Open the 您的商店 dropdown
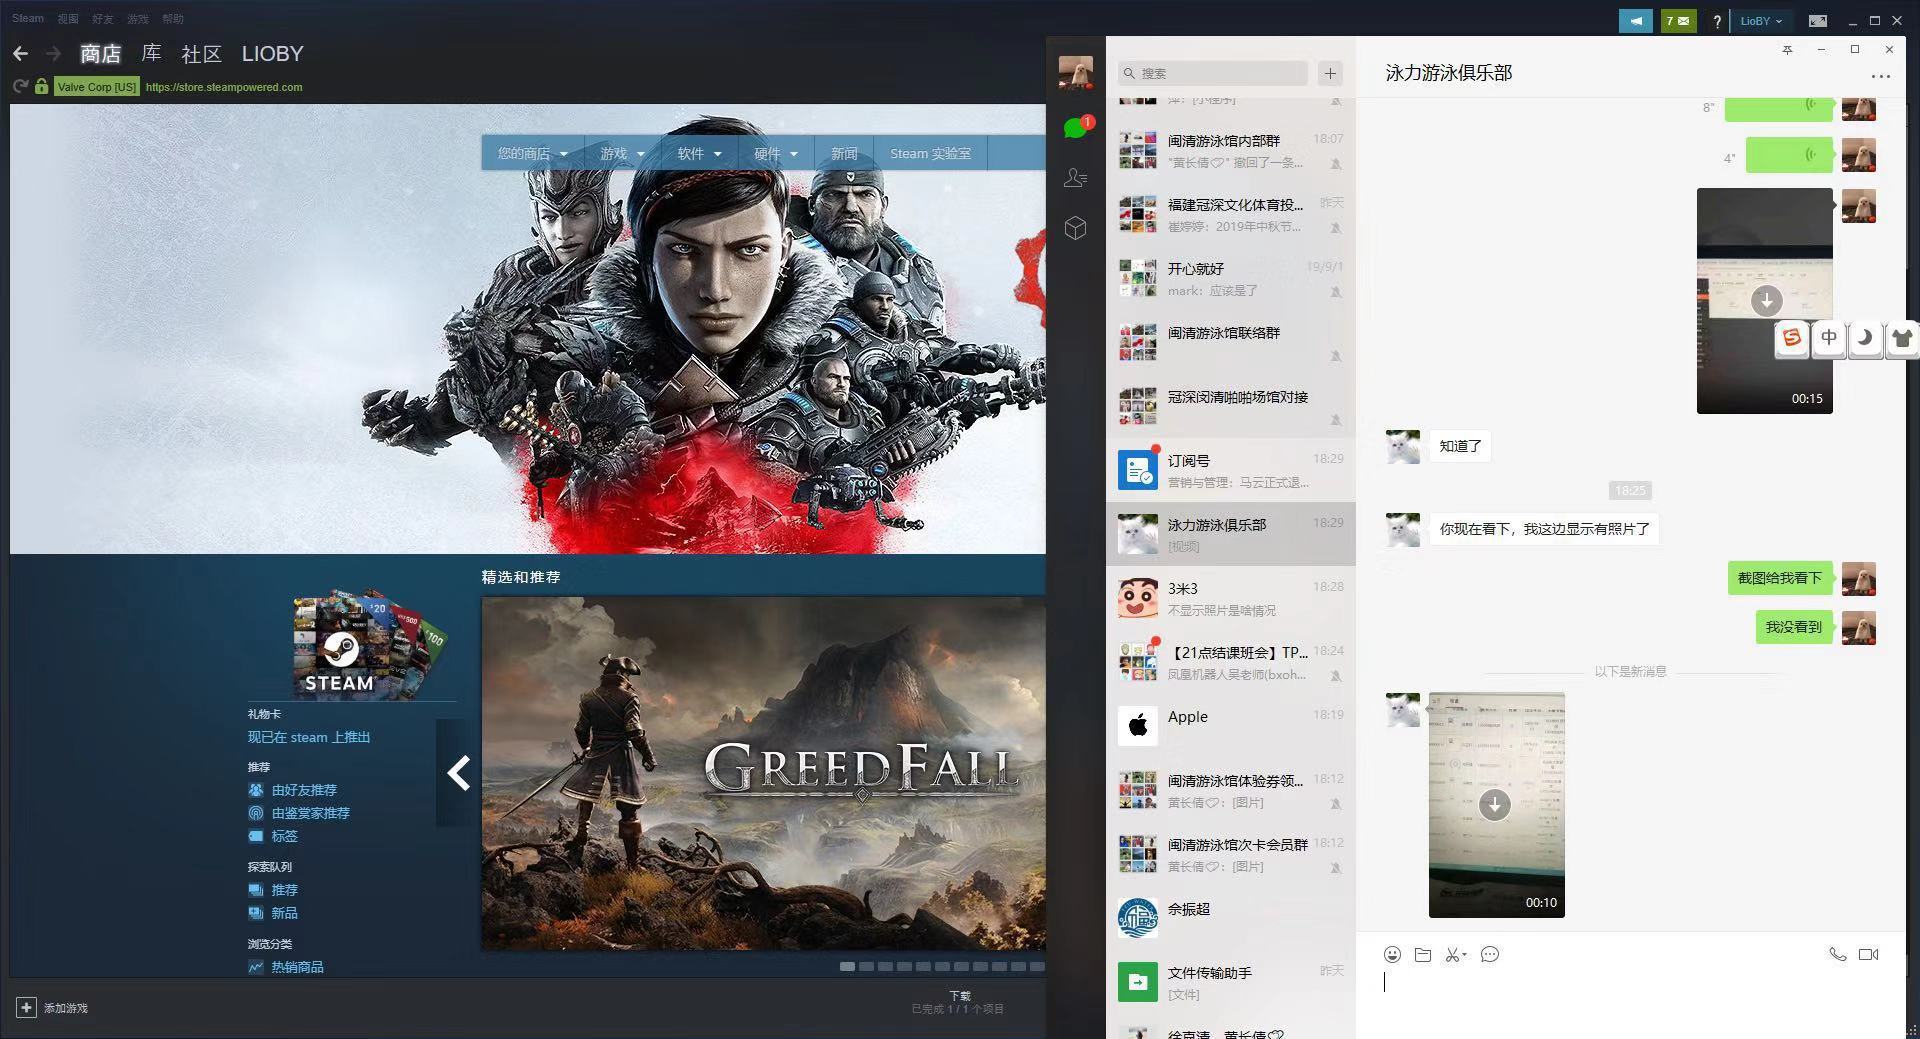Screen dimensions: 1920x1039 tap(532, 153)
